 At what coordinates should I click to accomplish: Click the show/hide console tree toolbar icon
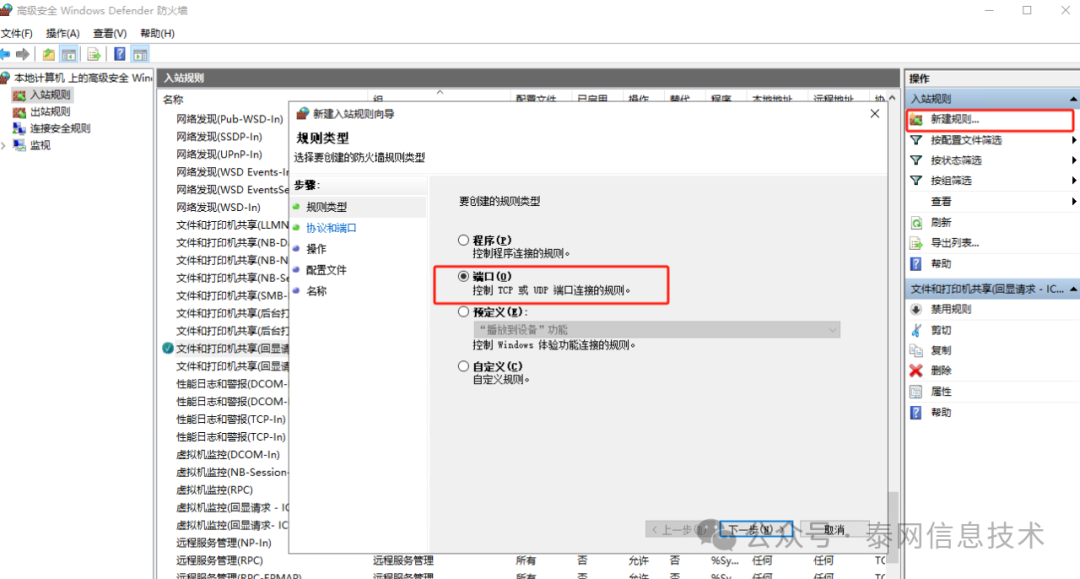69,54
